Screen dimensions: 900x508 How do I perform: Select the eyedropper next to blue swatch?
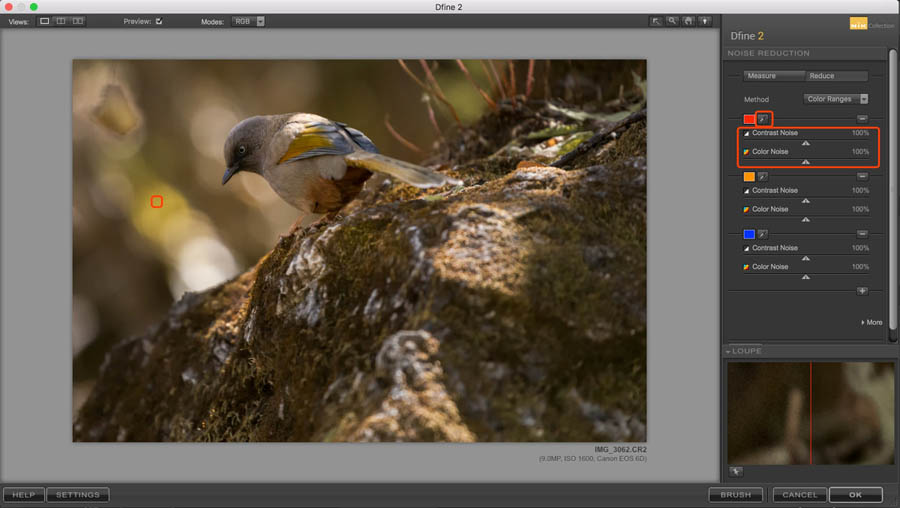(763, 234)
